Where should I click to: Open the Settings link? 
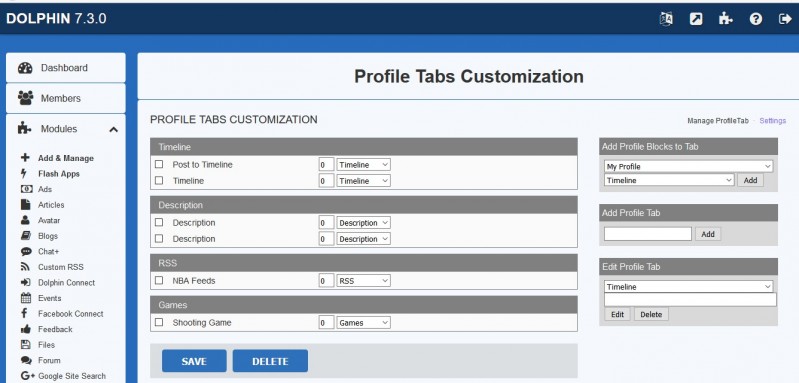(x=773, y=121)
